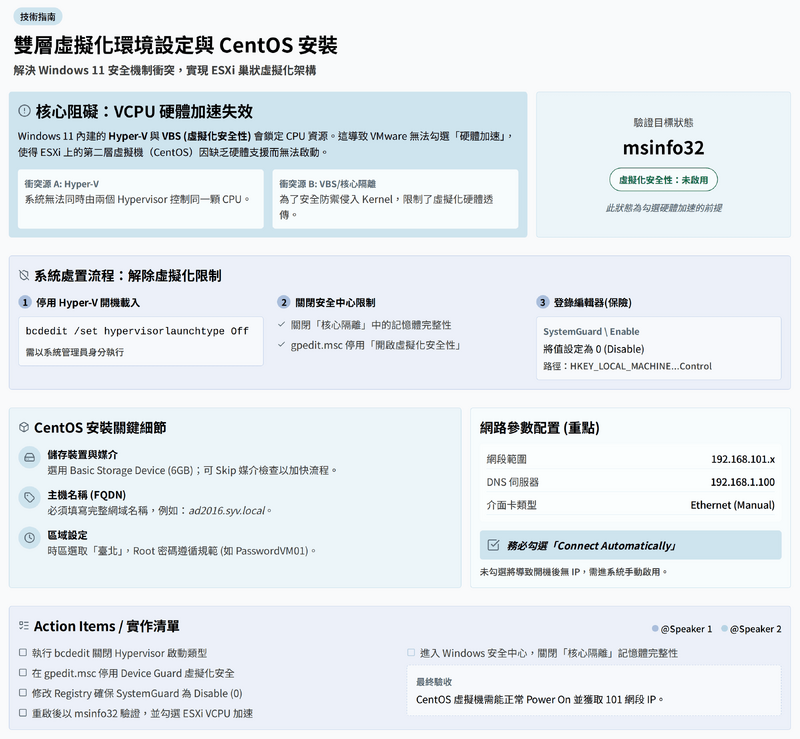Tick the gpedit.msc 停用 Device Guard checkbox
800x739 pixels.
pyautogui.click(x=23, y=673)
